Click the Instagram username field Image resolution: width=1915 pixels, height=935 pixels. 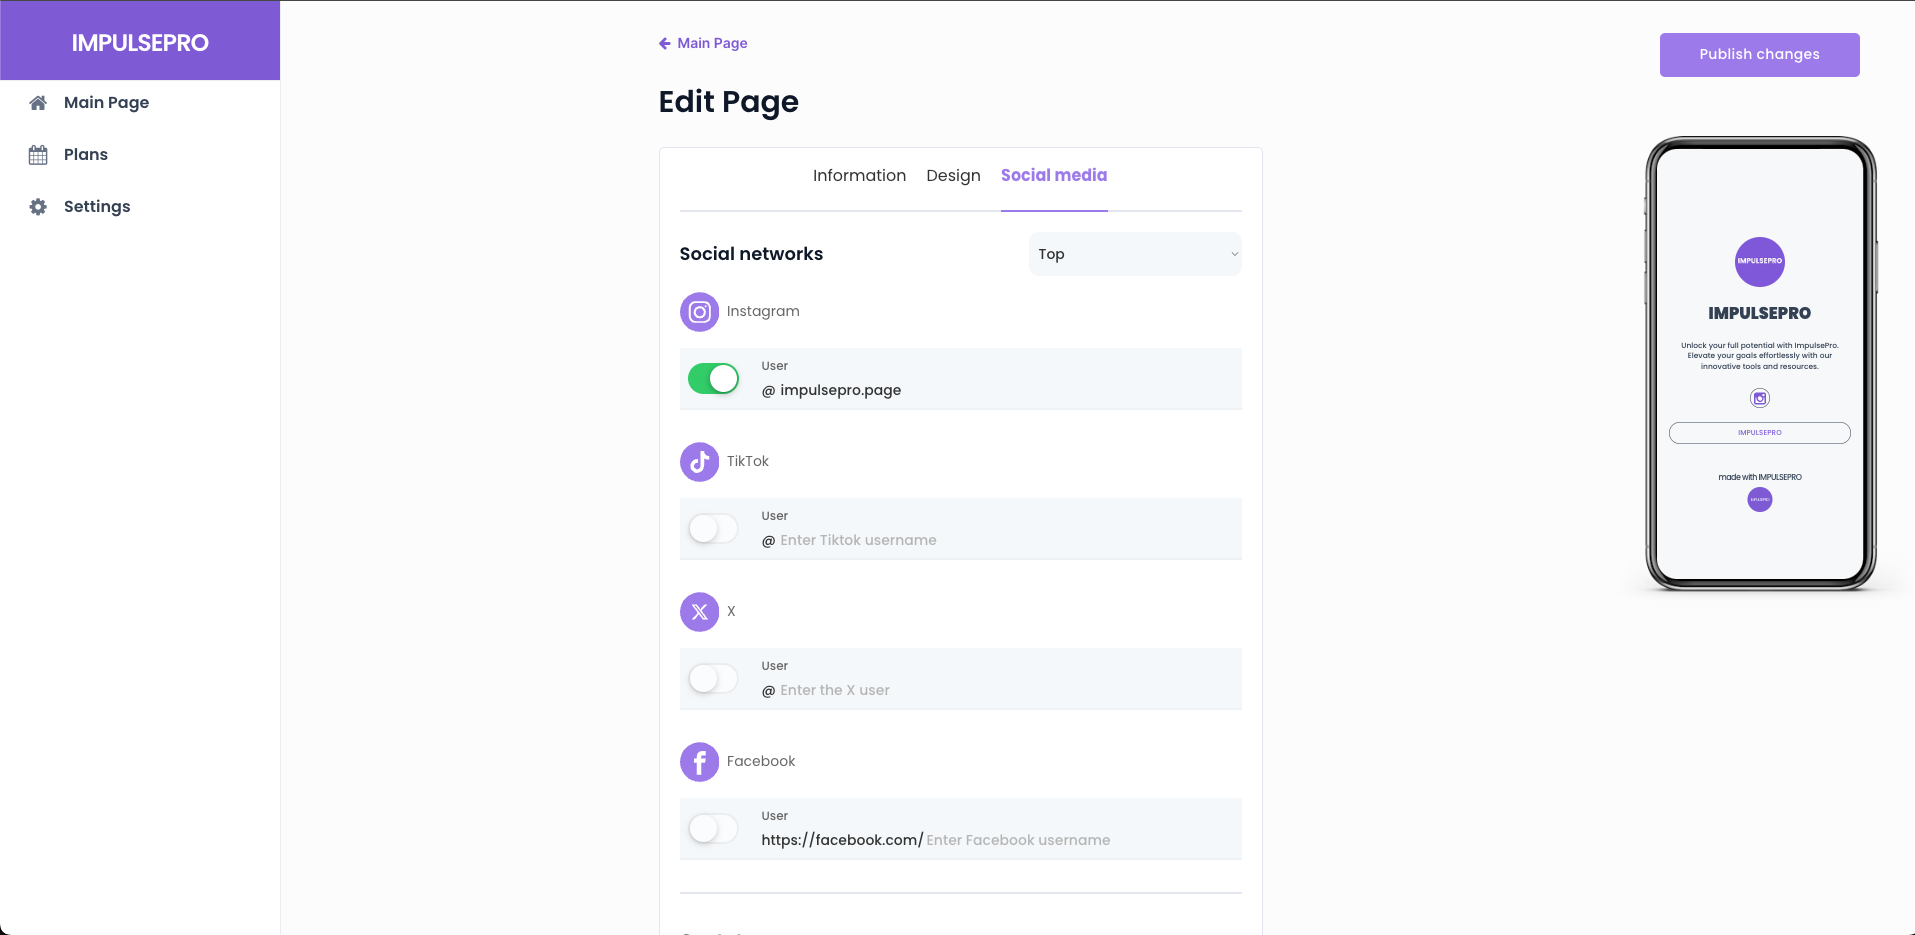pos(1005,390)
